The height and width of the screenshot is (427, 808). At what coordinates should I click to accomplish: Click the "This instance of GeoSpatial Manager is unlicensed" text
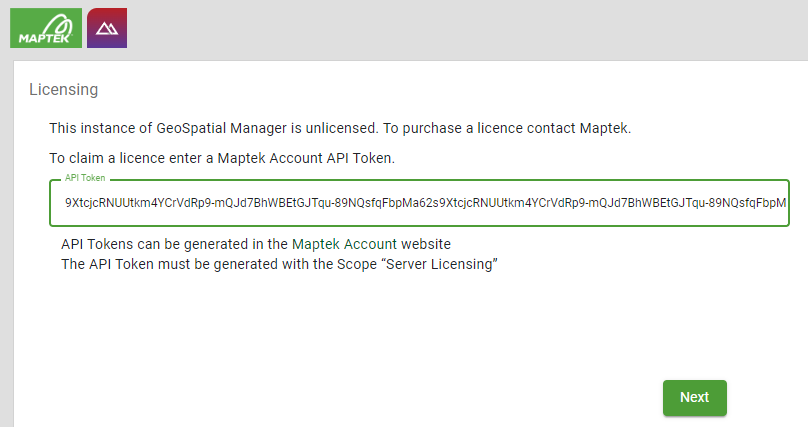click(x=340, y=128)
